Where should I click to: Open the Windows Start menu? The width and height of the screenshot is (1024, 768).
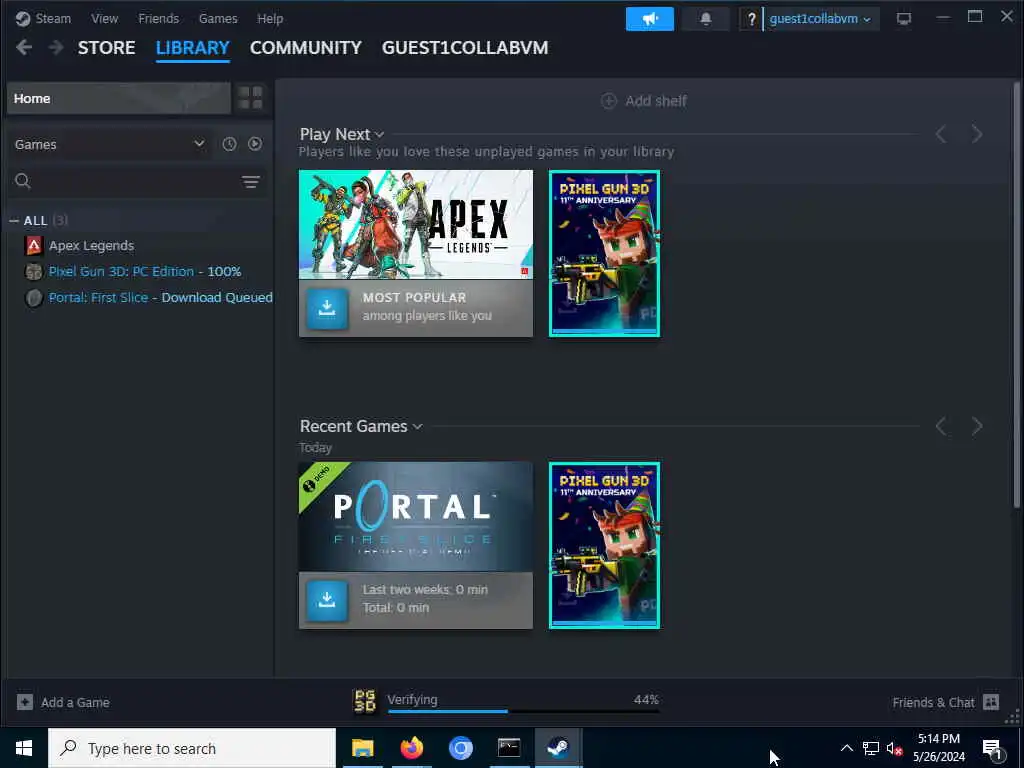[24, 748]
